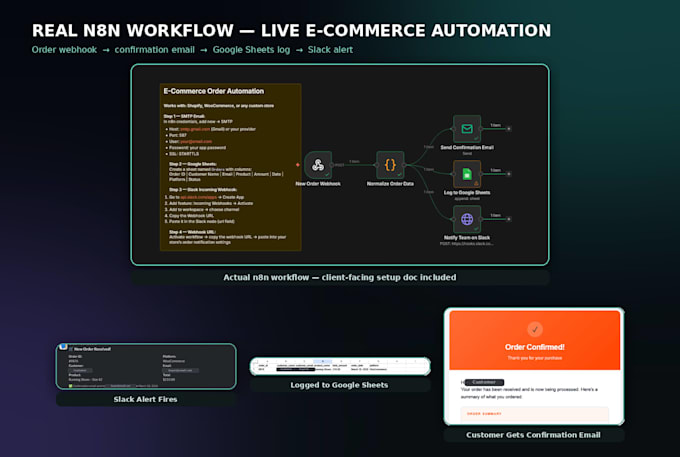
Task: Open the smtp.gmail.com link in sticky note
Action: tap(195, 129)
